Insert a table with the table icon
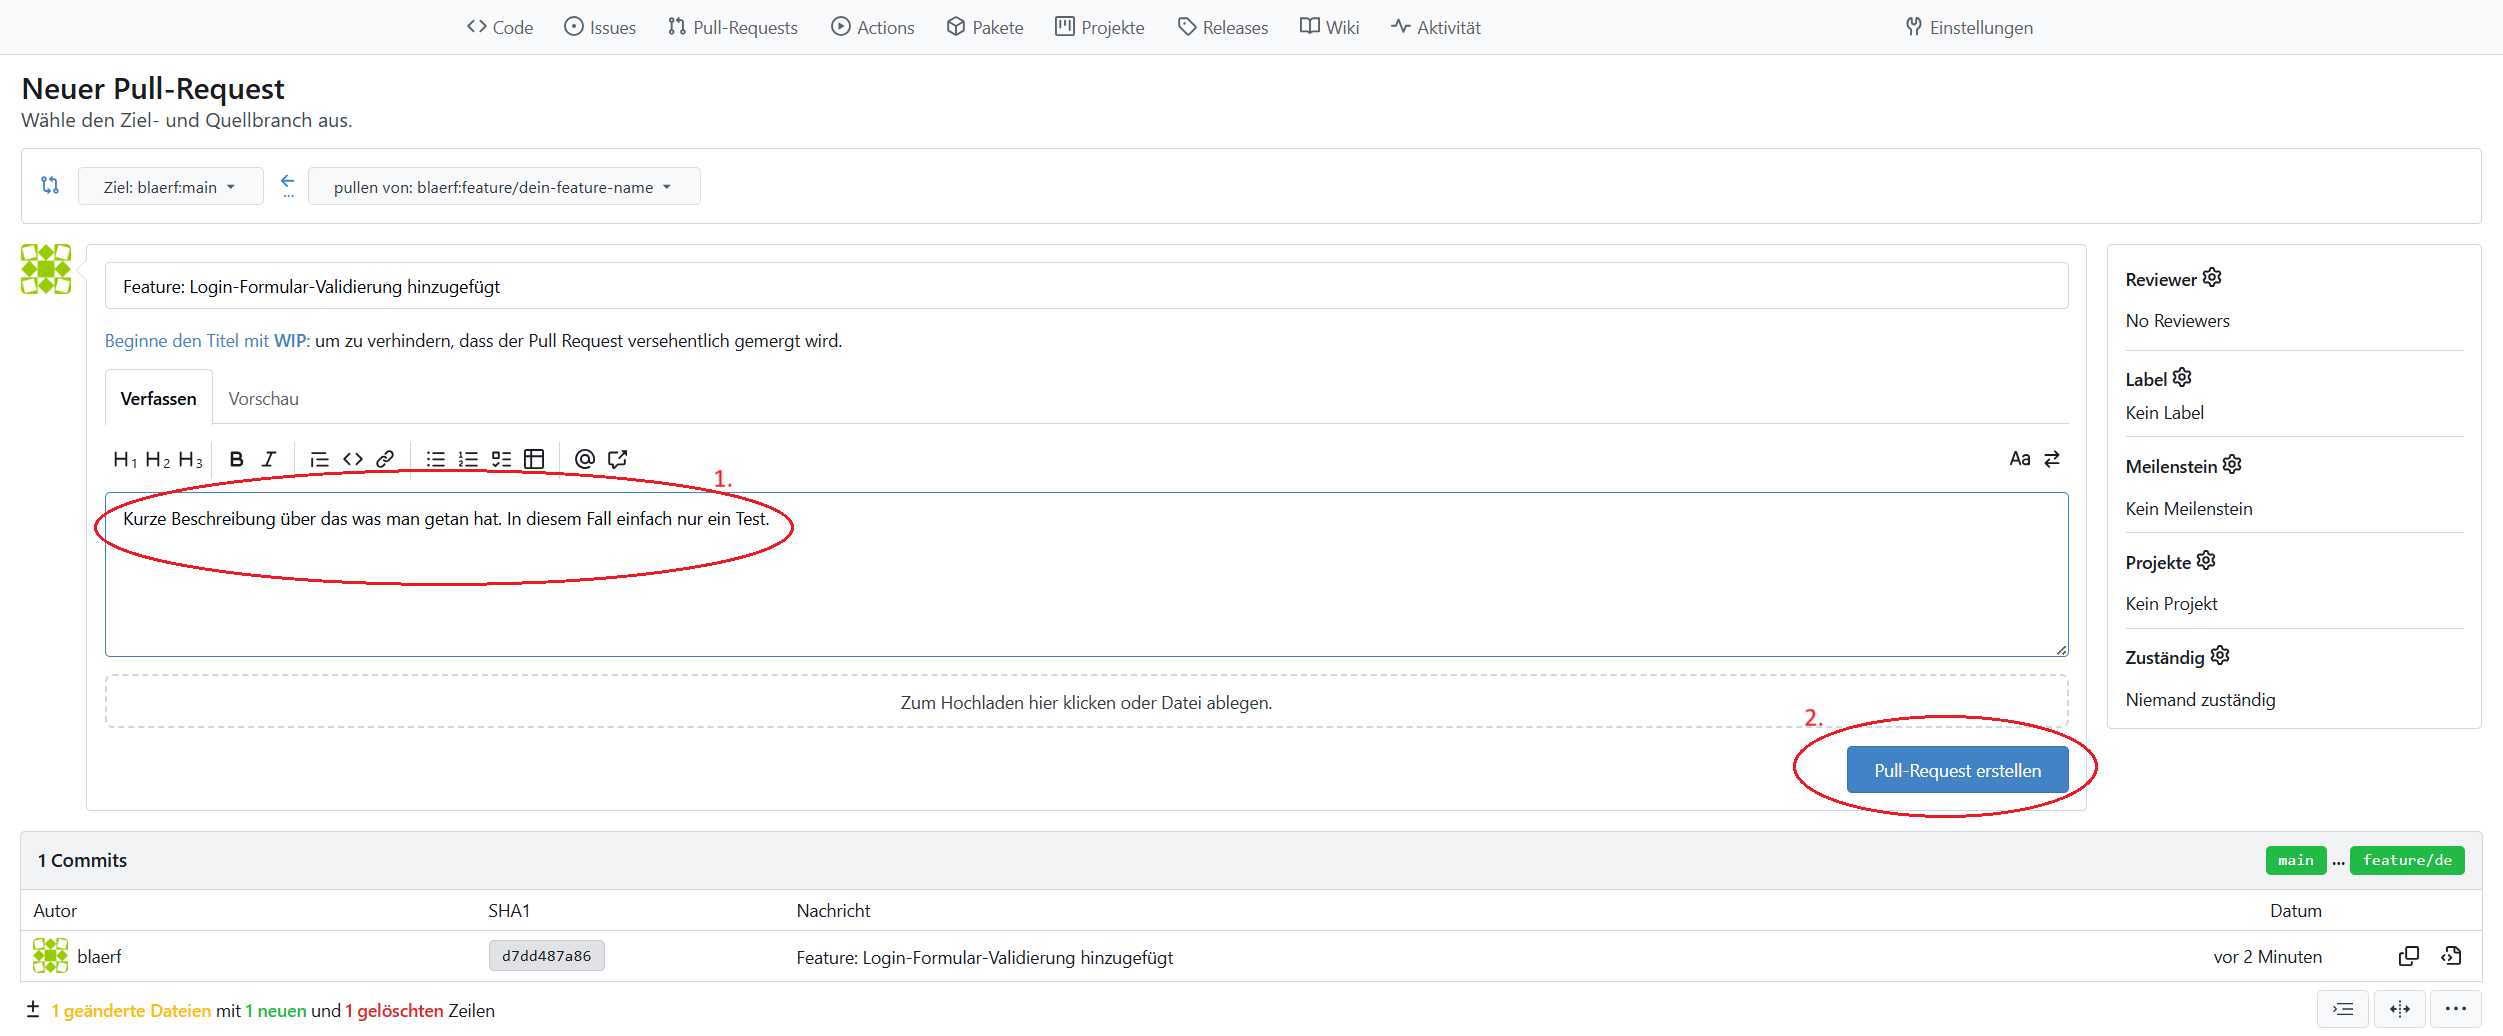 [534, 459]
